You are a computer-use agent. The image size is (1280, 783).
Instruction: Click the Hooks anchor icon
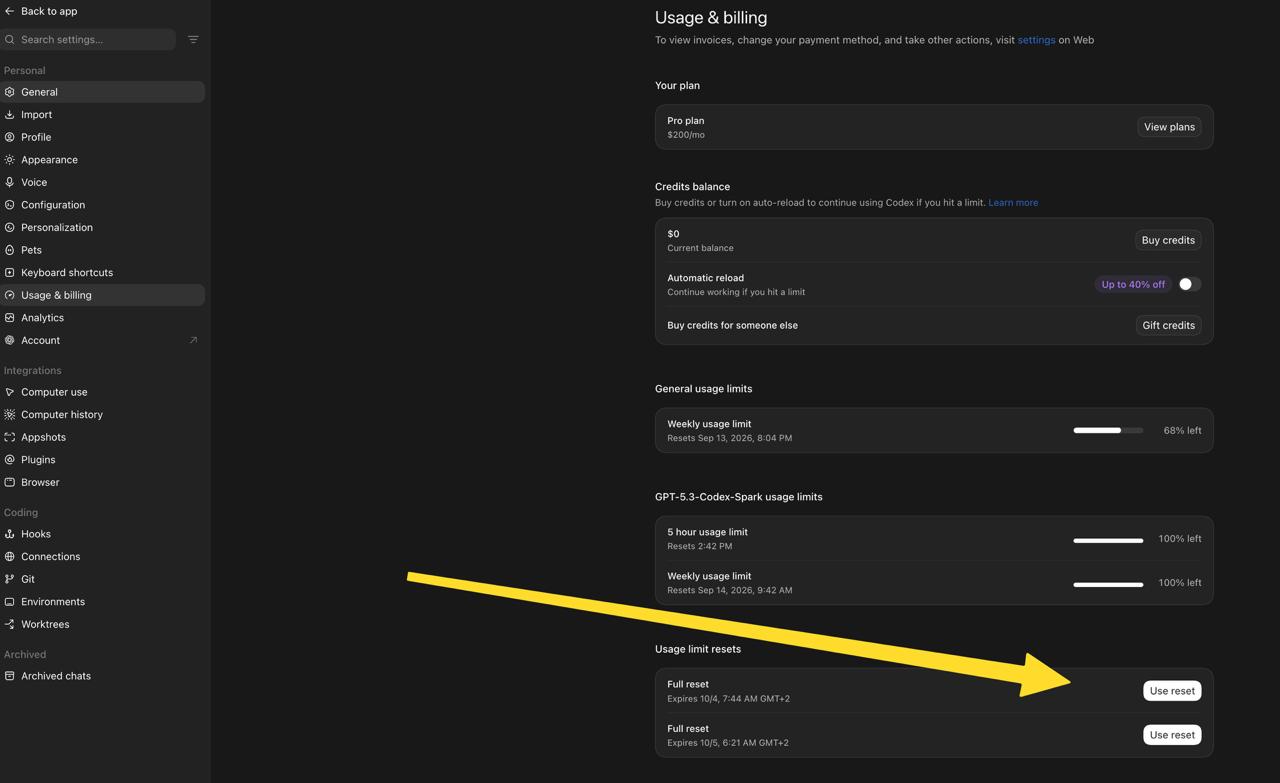[10, 534]
